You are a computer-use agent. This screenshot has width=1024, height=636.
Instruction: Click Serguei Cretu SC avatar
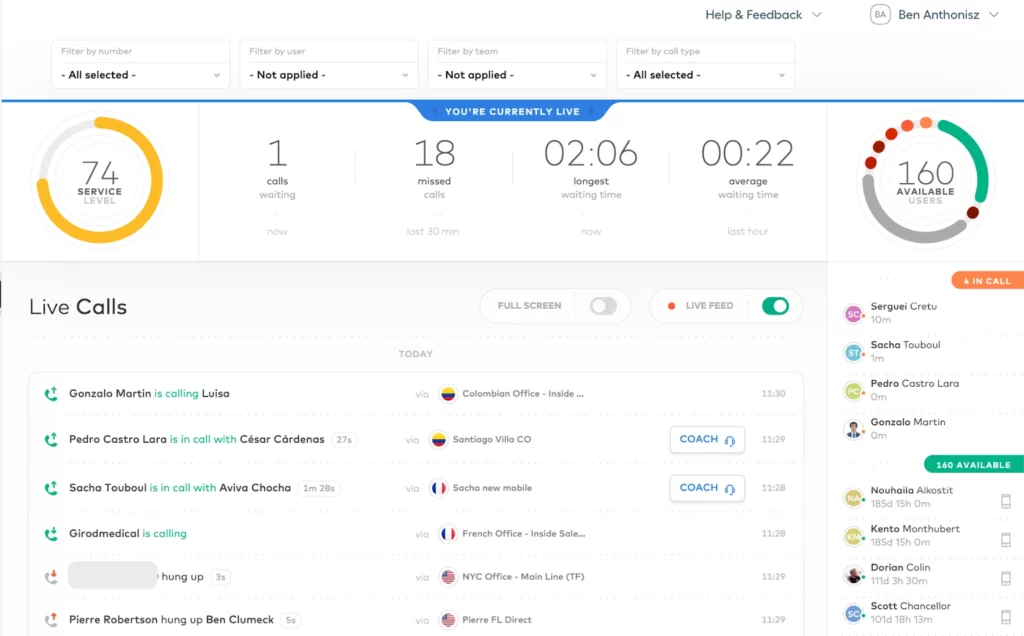pos(854,314)
